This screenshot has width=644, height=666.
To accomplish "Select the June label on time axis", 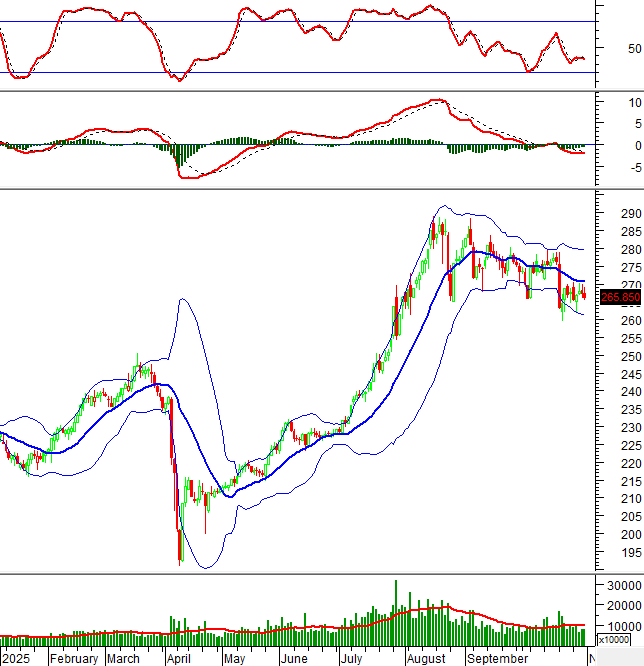I will [293, 659].
